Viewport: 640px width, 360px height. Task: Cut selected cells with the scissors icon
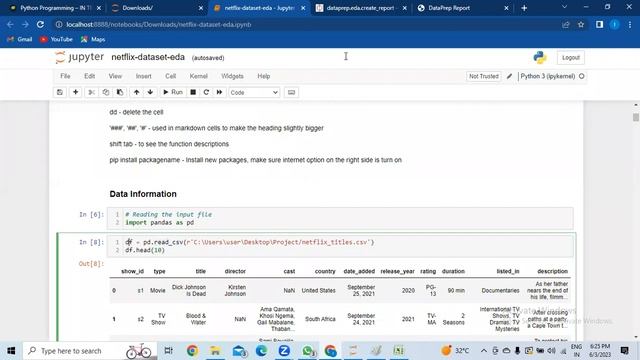click(92, 92)
